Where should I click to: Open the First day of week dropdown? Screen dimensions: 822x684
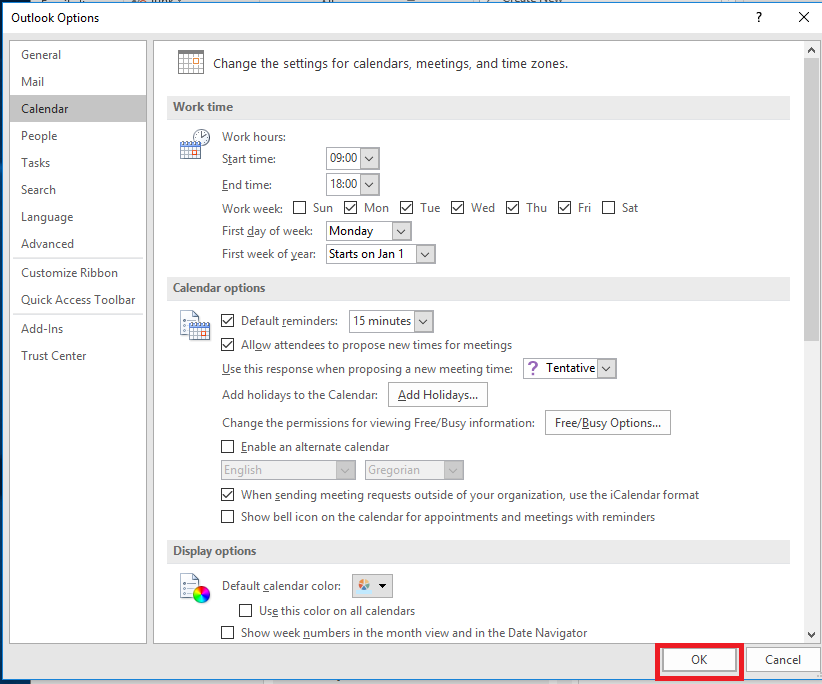click(401, 231)
